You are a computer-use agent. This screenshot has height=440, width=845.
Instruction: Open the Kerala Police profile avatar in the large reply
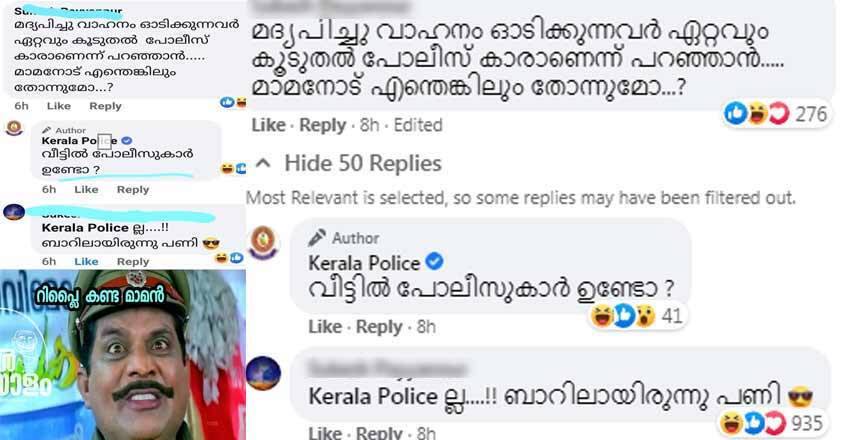pyautogui.click(x=264, y=242)
